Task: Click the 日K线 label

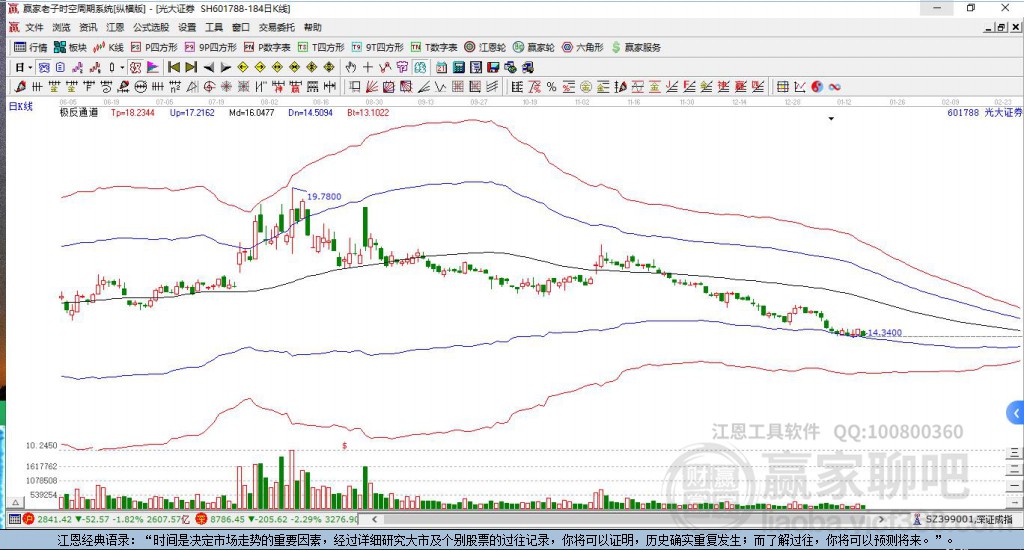Action: (x=20, y=106)
